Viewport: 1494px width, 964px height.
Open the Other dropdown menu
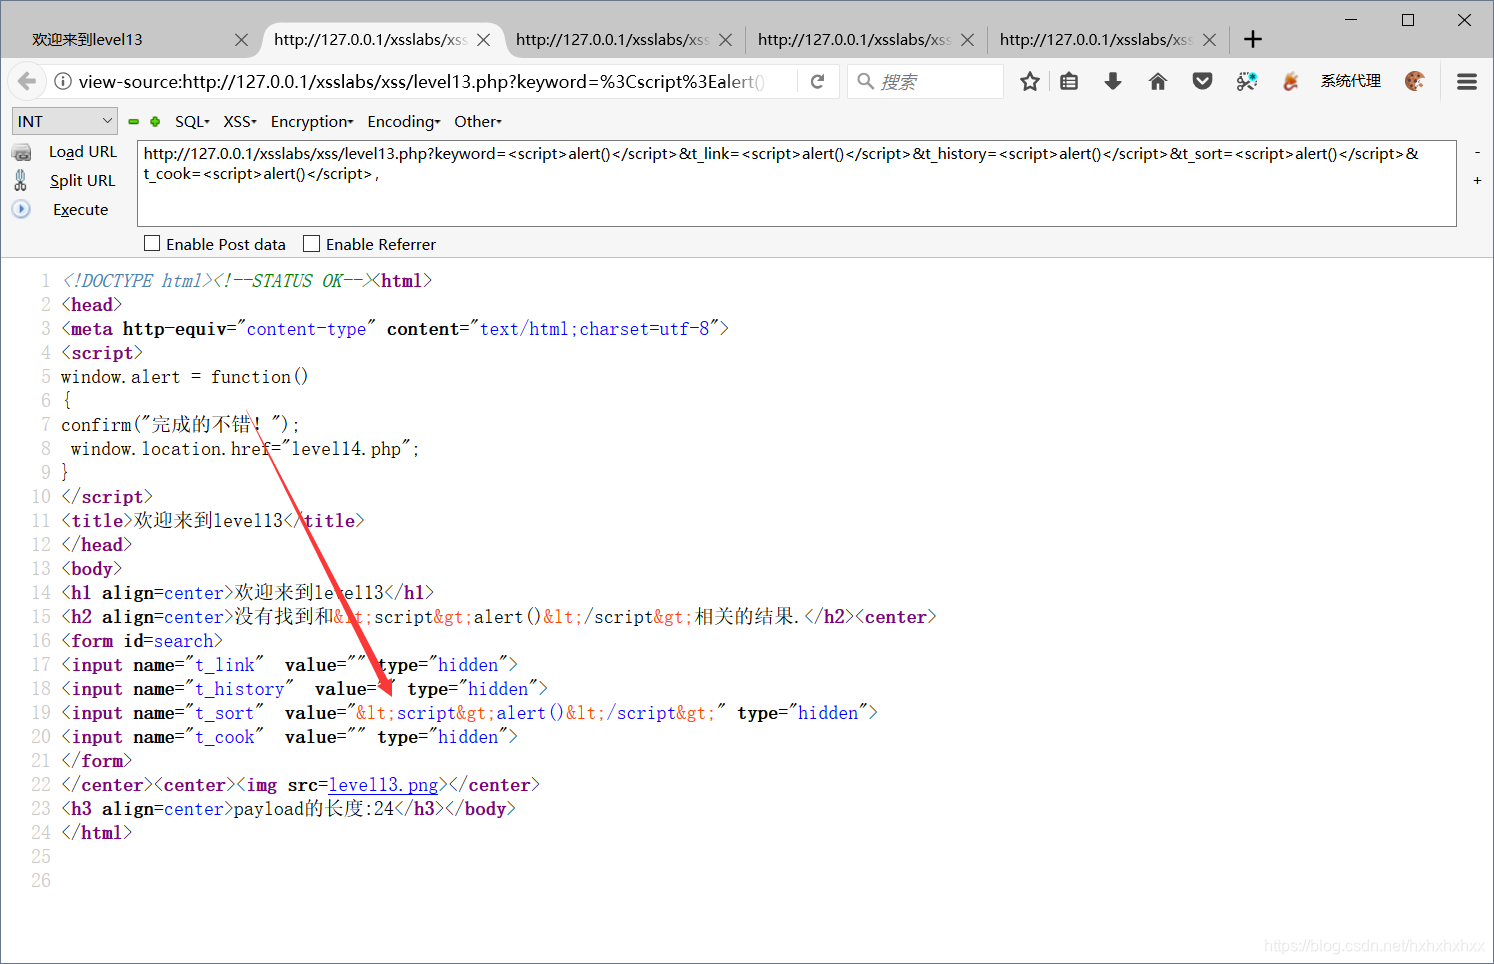click(x=478, y=121)
